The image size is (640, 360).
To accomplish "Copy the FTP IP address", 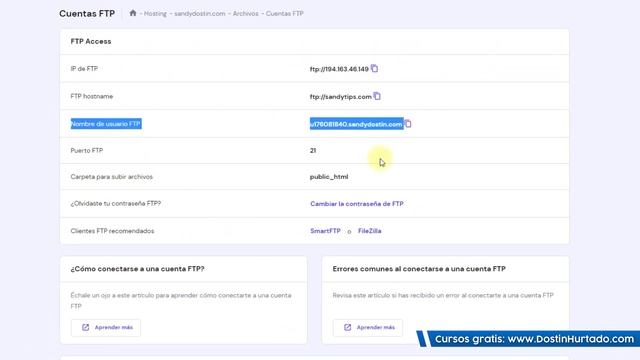I will coord(374,69).
